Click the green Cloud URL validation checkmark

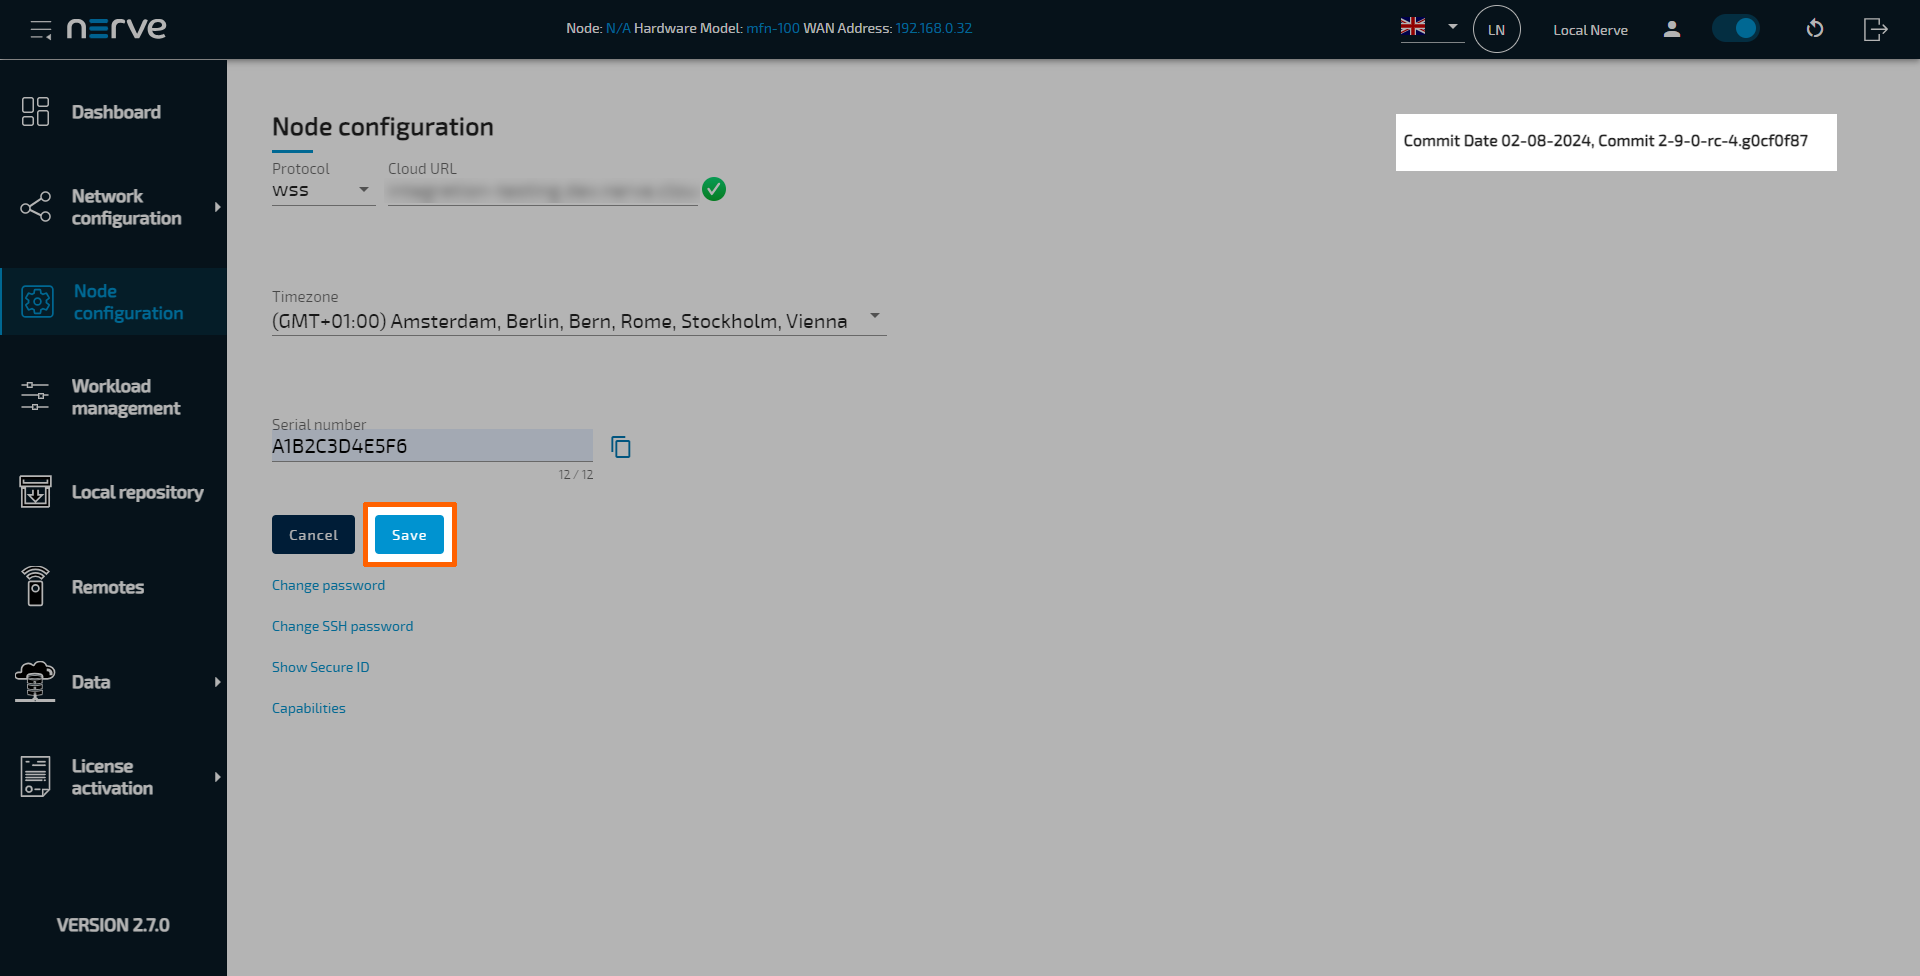point(714,189)
